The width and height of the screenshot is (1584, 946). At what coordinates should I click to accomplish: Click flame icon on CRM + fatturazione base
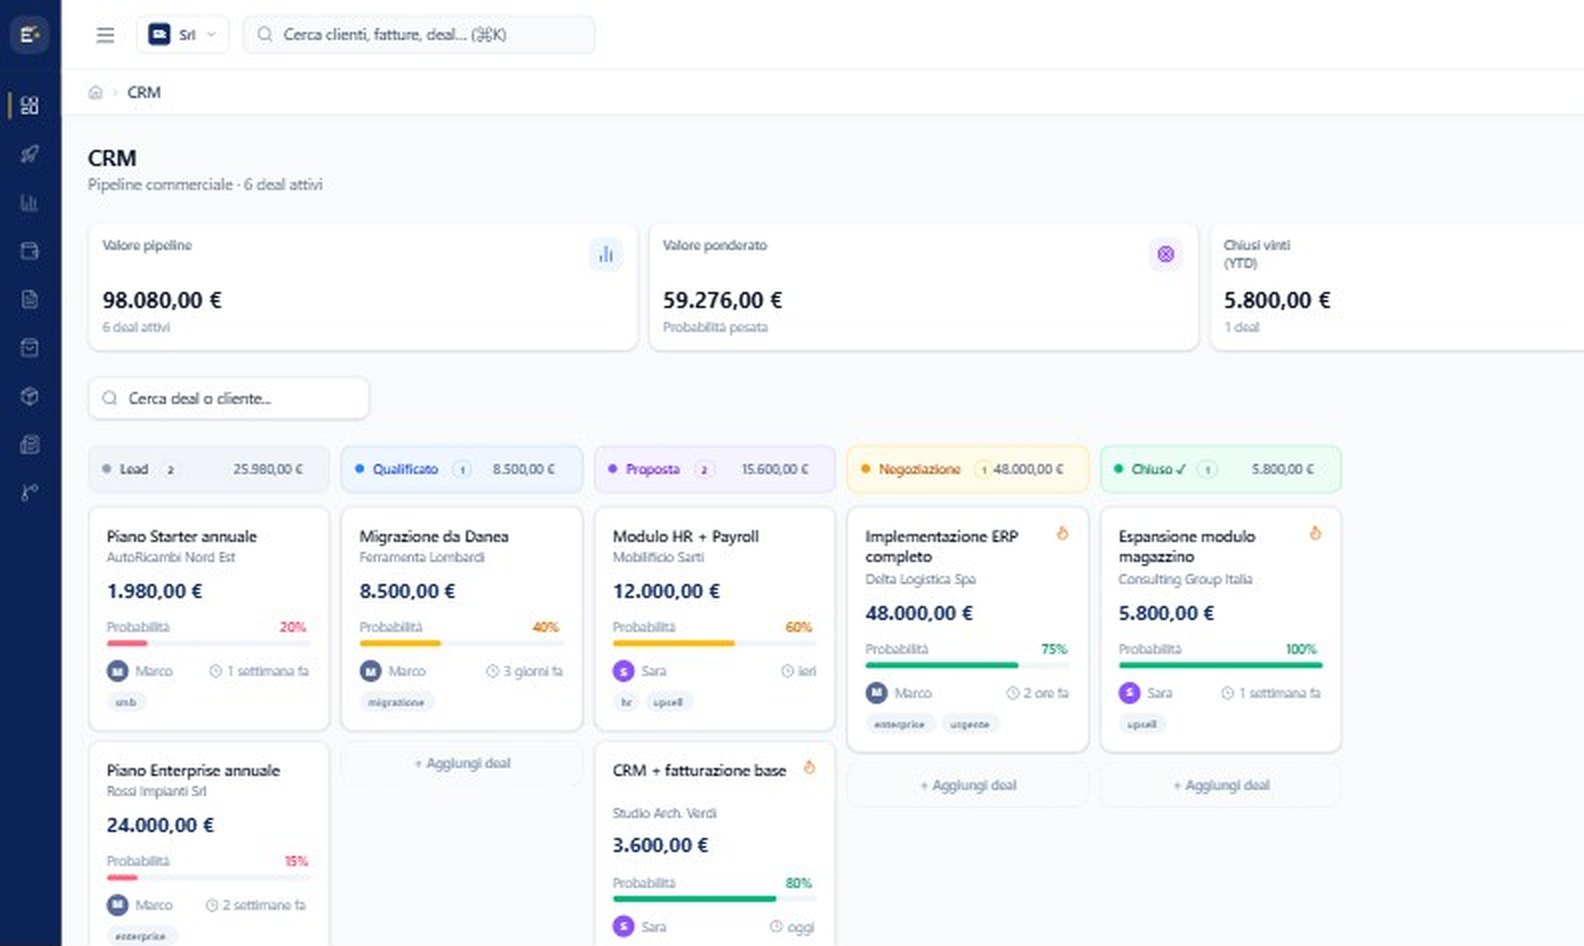[x=809, y=768]
